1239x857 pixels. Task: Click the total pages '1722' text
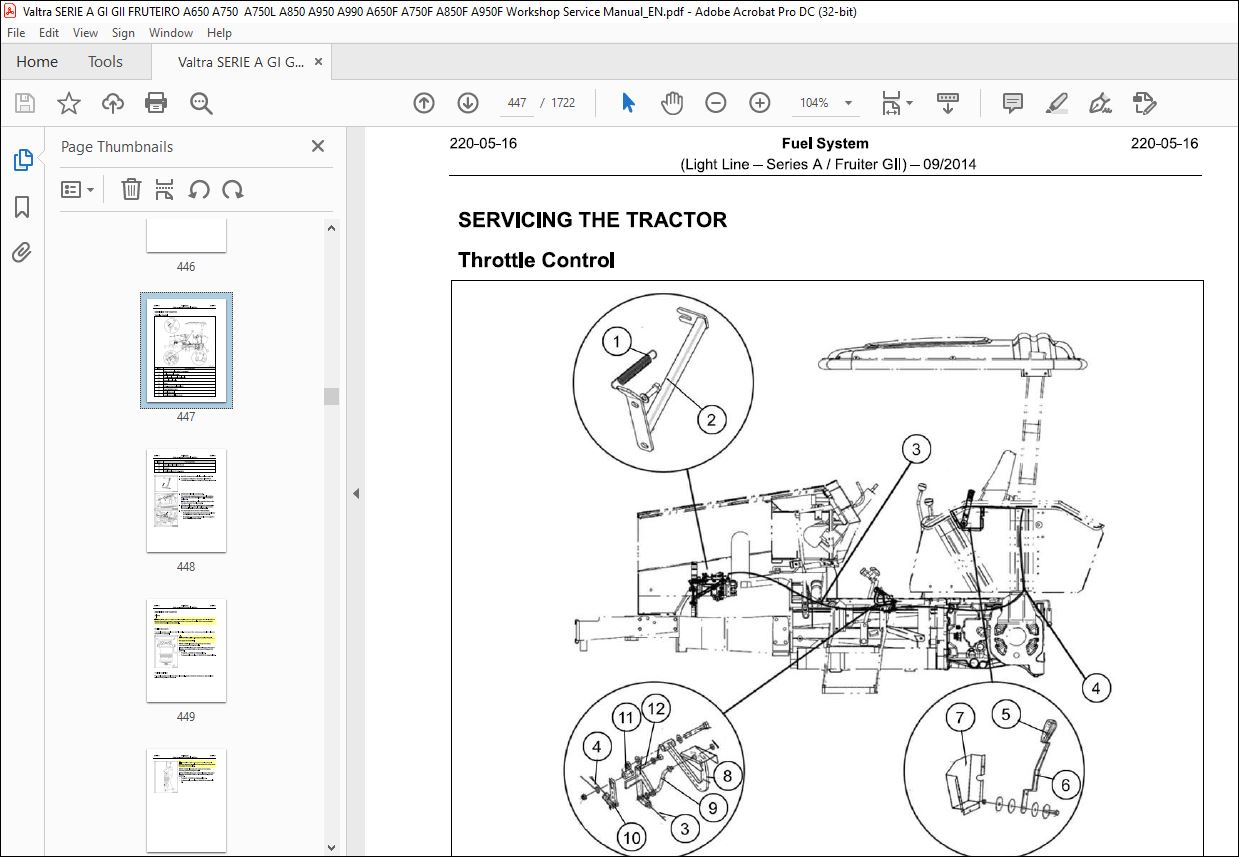[563, 103]
